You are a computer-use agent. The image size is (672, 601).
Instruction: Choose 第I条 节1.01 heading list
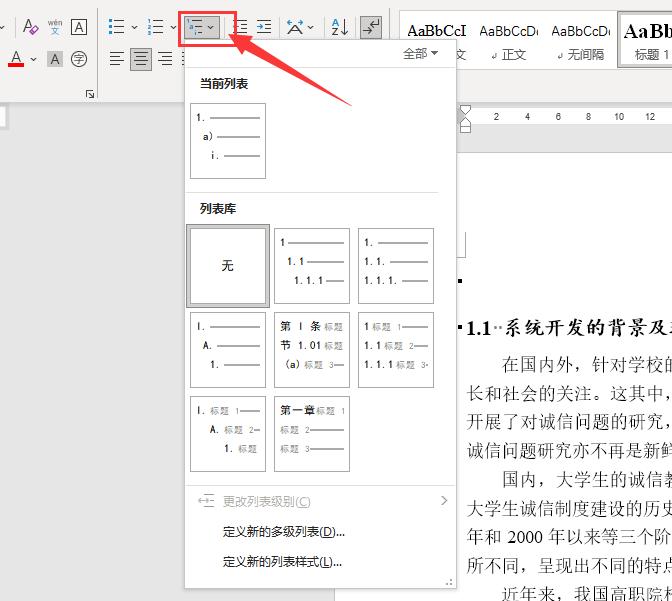coord(312,350)
